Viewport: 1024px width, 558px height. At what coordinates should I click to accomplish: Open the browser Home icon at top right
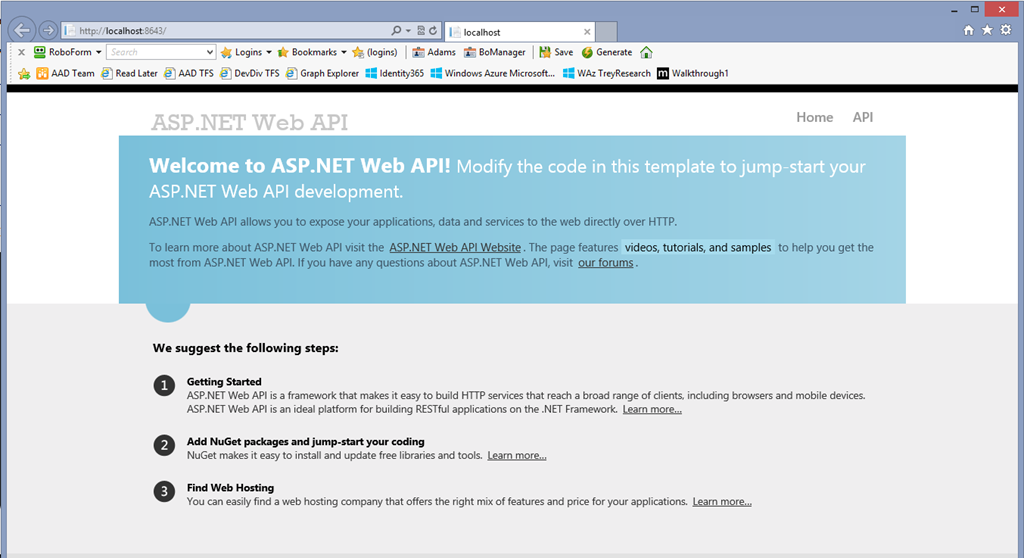pos(968,30)
